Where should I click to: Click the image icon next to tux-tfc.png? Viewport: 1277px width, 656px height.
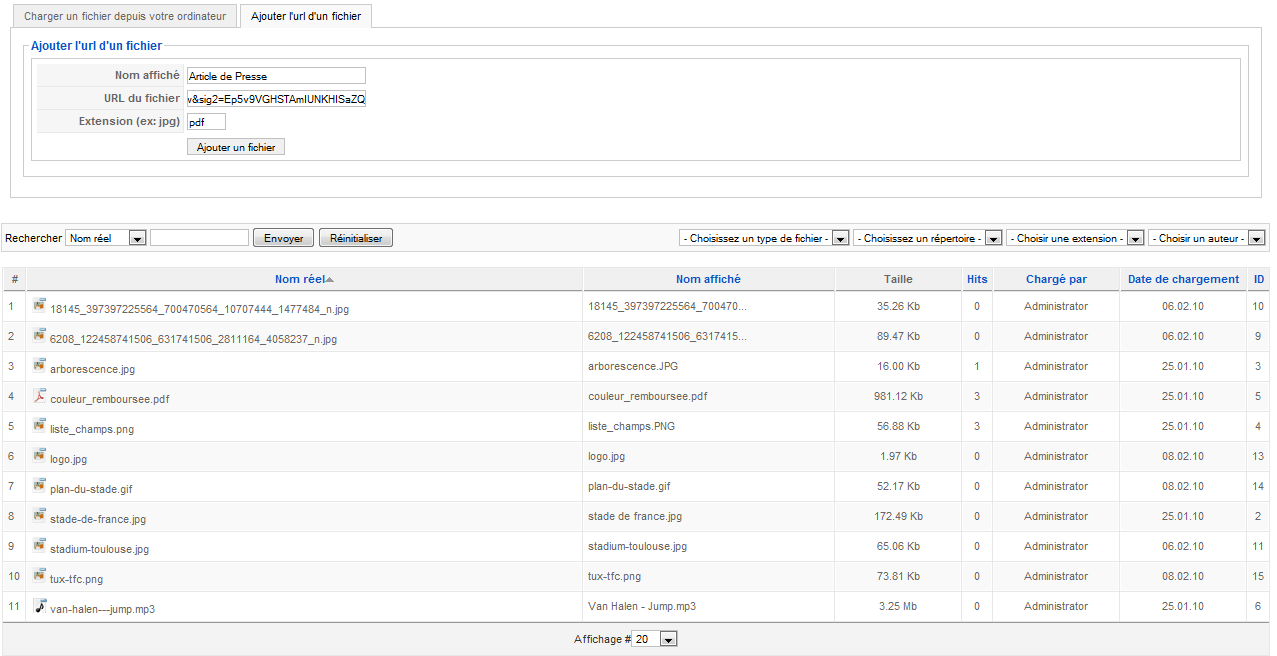tap(40, 576)
